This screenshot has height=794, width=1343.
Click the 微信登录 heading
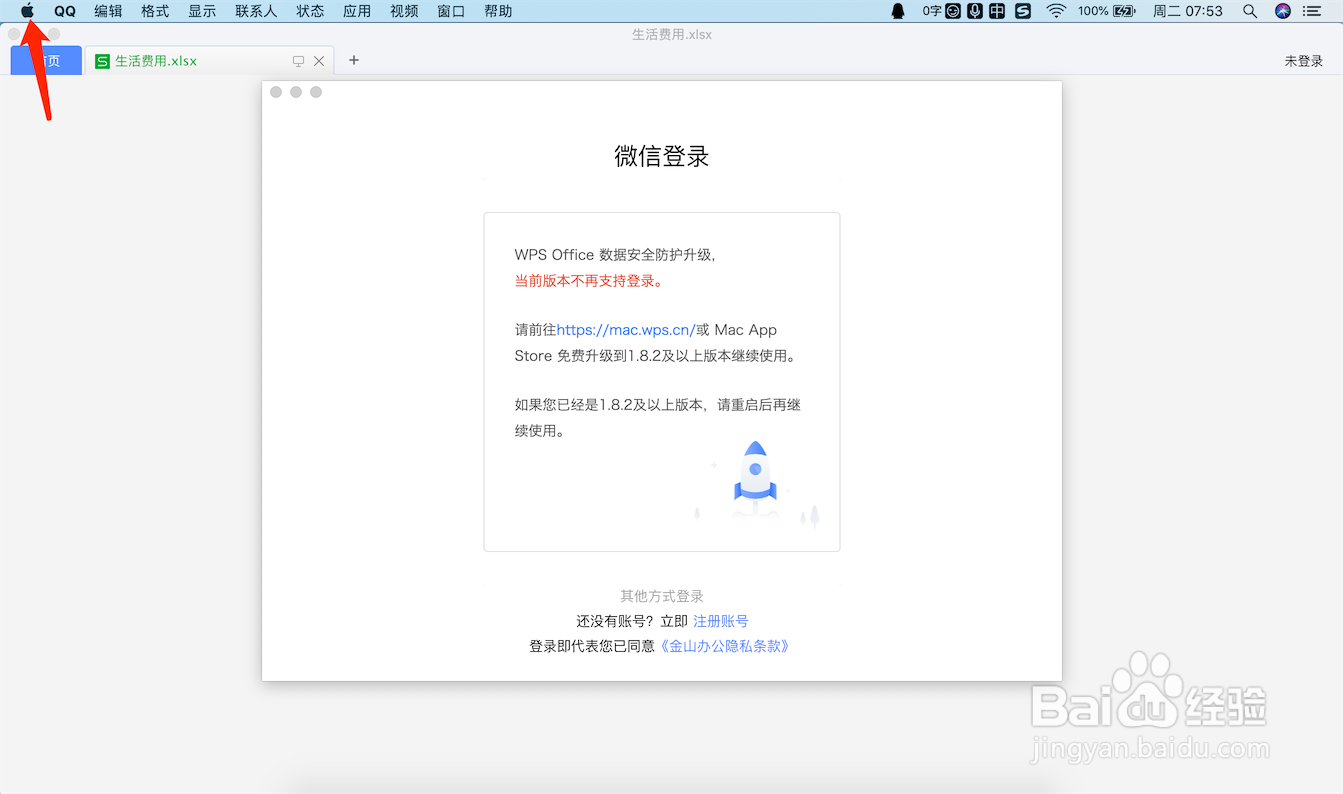pos(662,156)
